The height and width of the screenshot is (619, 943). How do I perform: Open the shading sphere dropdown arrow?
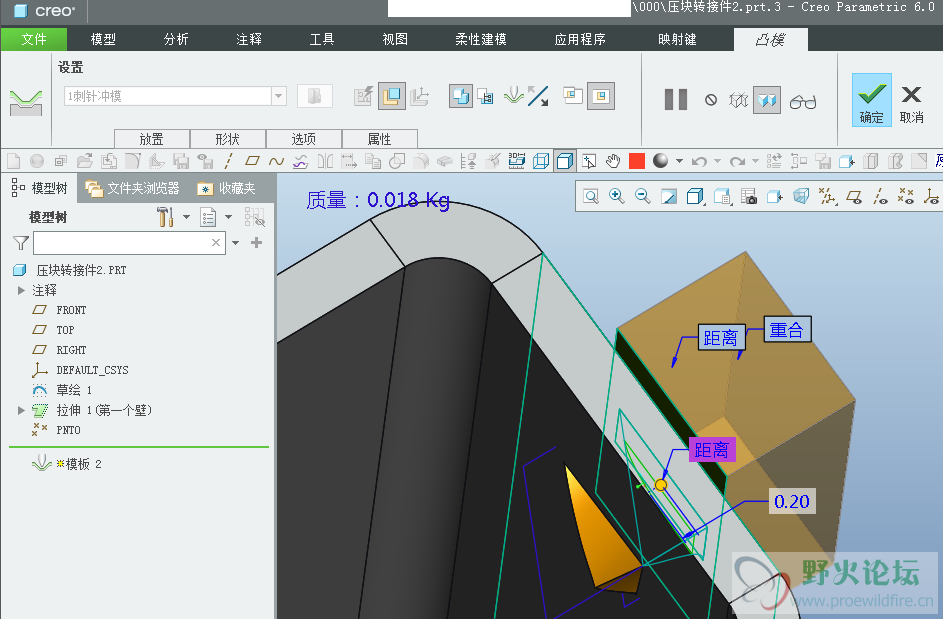[680, 161]
